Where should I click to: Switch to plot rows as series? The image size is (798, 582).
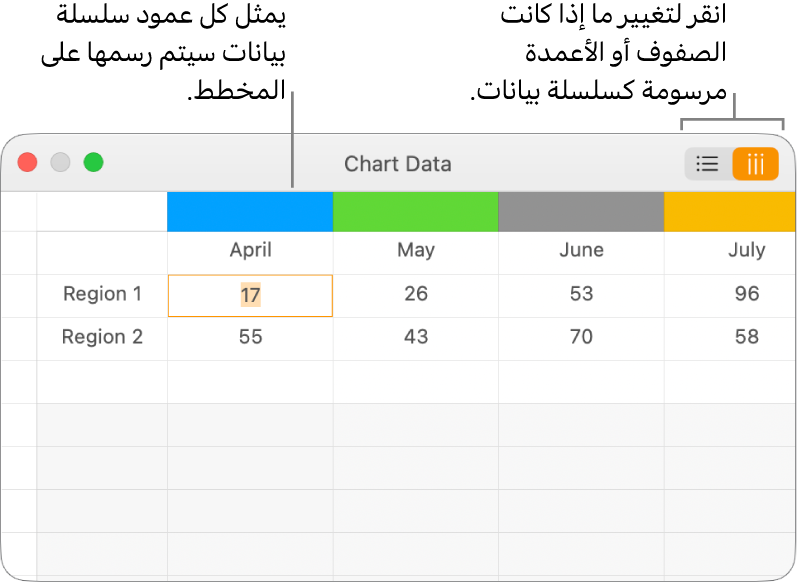click(x=707, y=164)
